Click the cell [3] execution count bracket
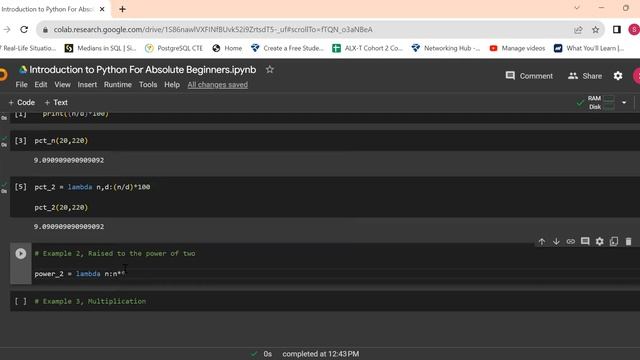 [20, 140]
